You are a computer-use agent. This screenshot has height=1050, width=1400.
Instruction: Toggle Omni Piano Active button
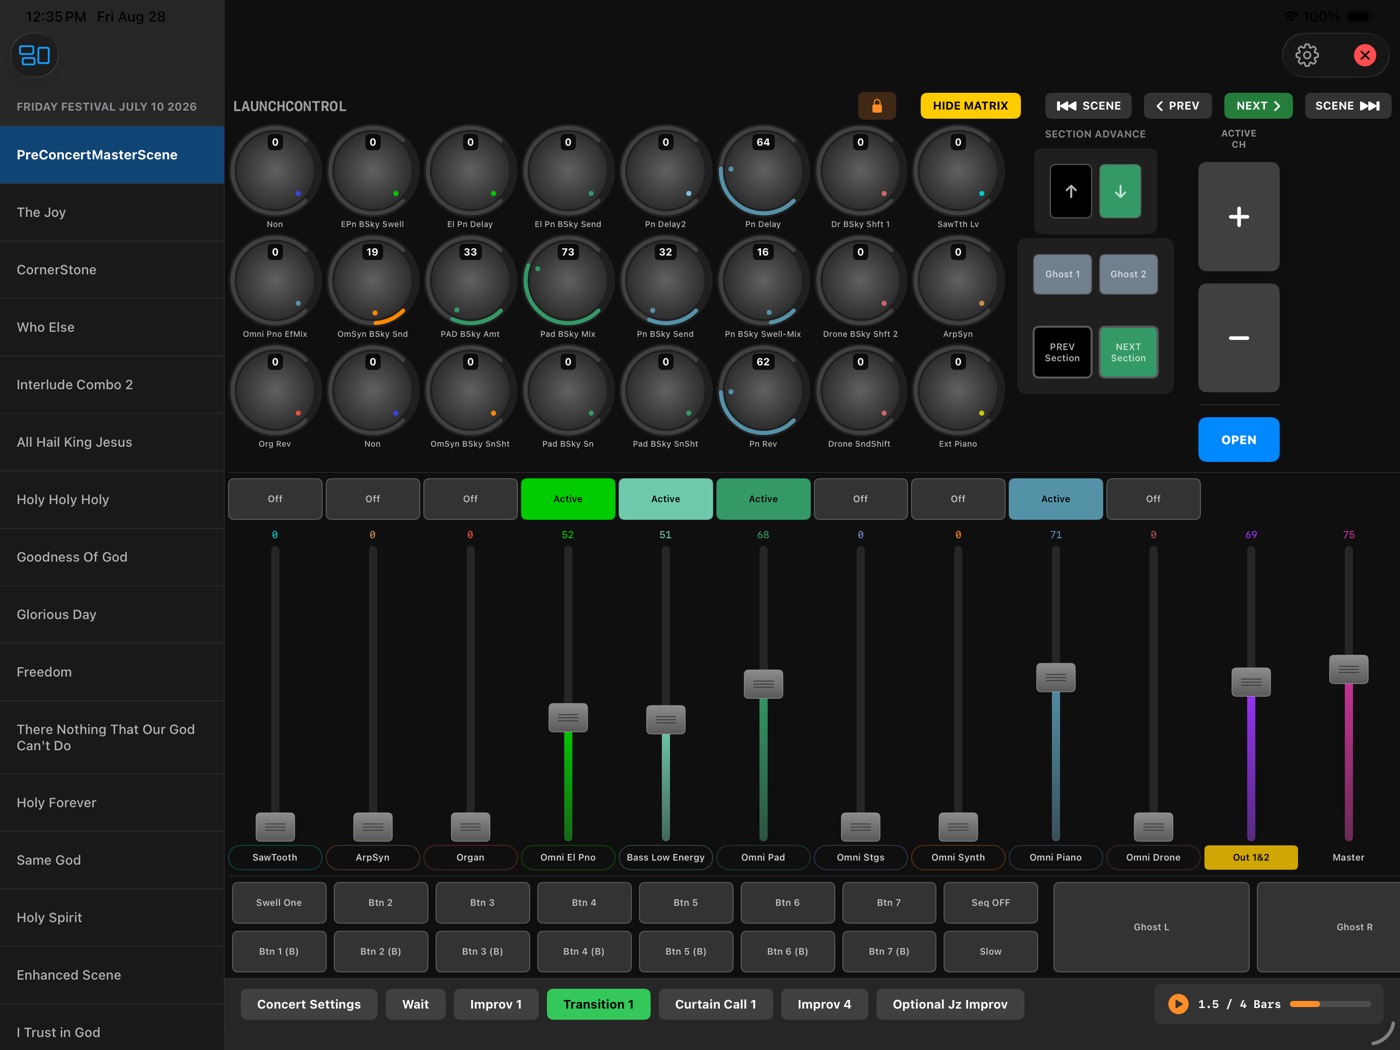[x=1056, y=499]
